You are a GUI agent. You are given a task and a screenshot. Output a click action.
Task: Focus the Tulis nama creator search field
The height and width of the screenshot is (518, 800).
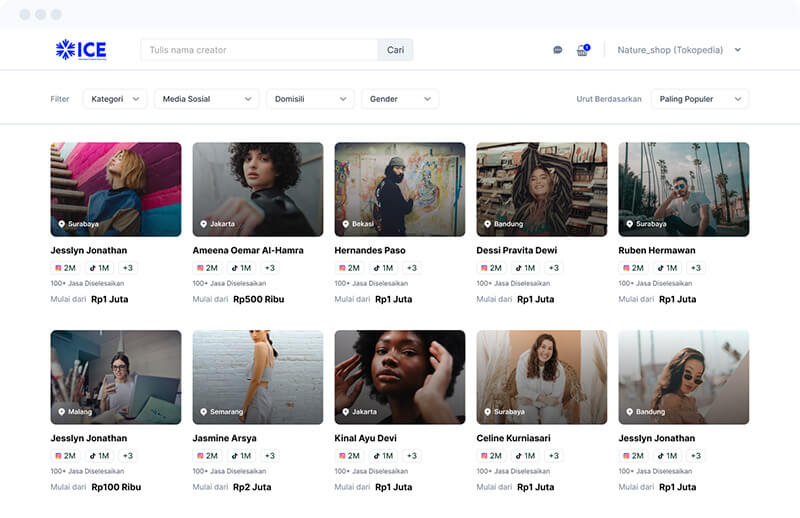260,50
